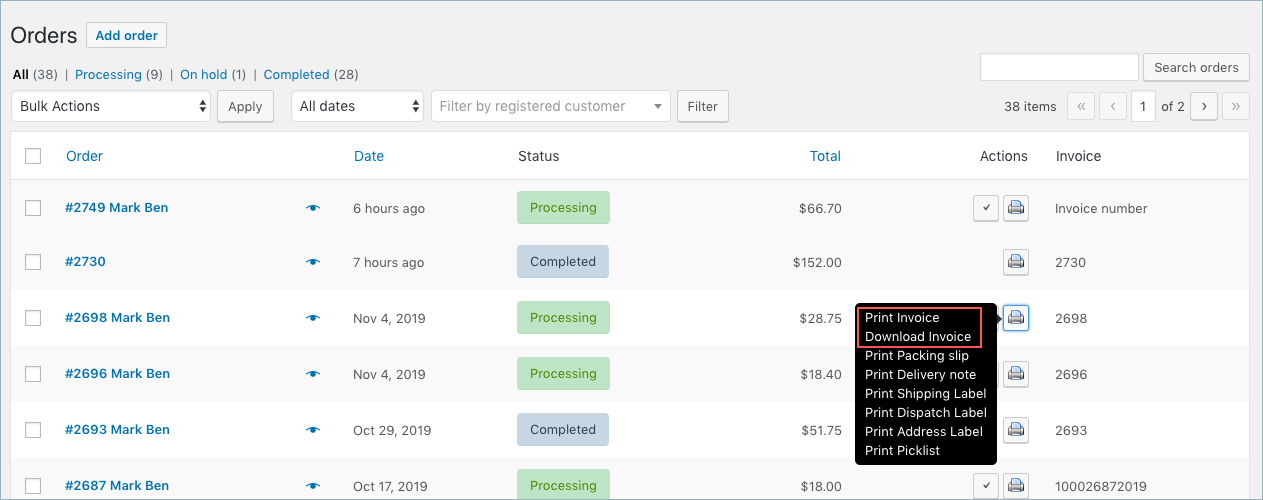Screen dimensions: 1263x500
Task: Open order #2749 Mark Ben
Action: [117, 208]
